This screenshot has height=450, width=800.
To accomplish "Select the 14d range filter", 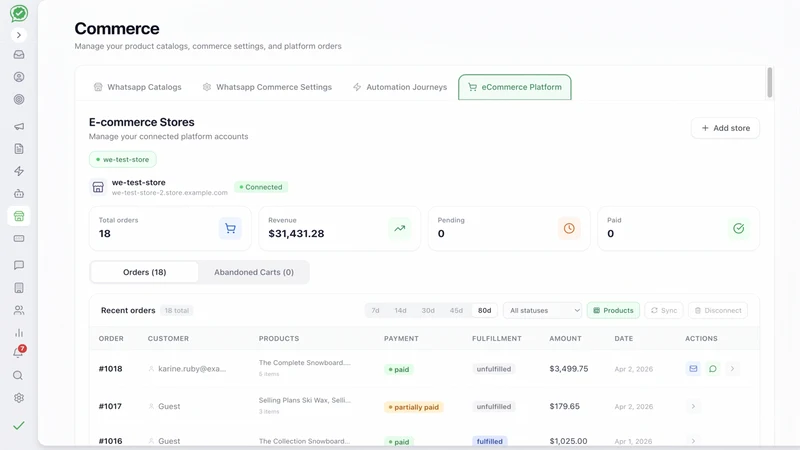I will tap(401, 310).
